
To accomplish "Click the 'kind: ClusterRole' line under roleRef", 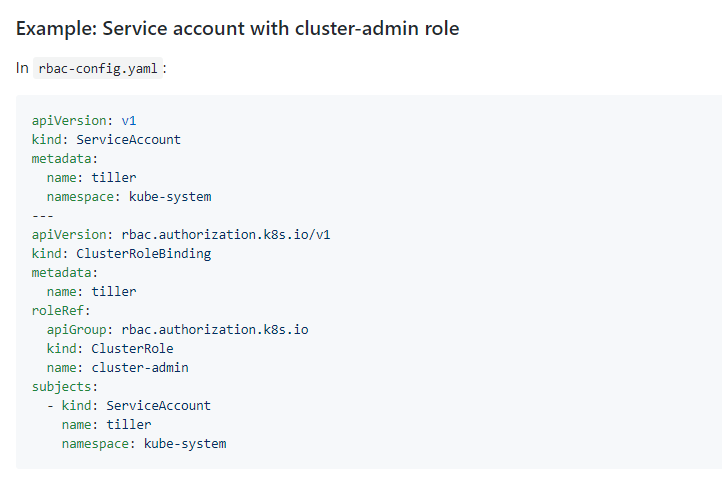I will (x=110, y=348).
